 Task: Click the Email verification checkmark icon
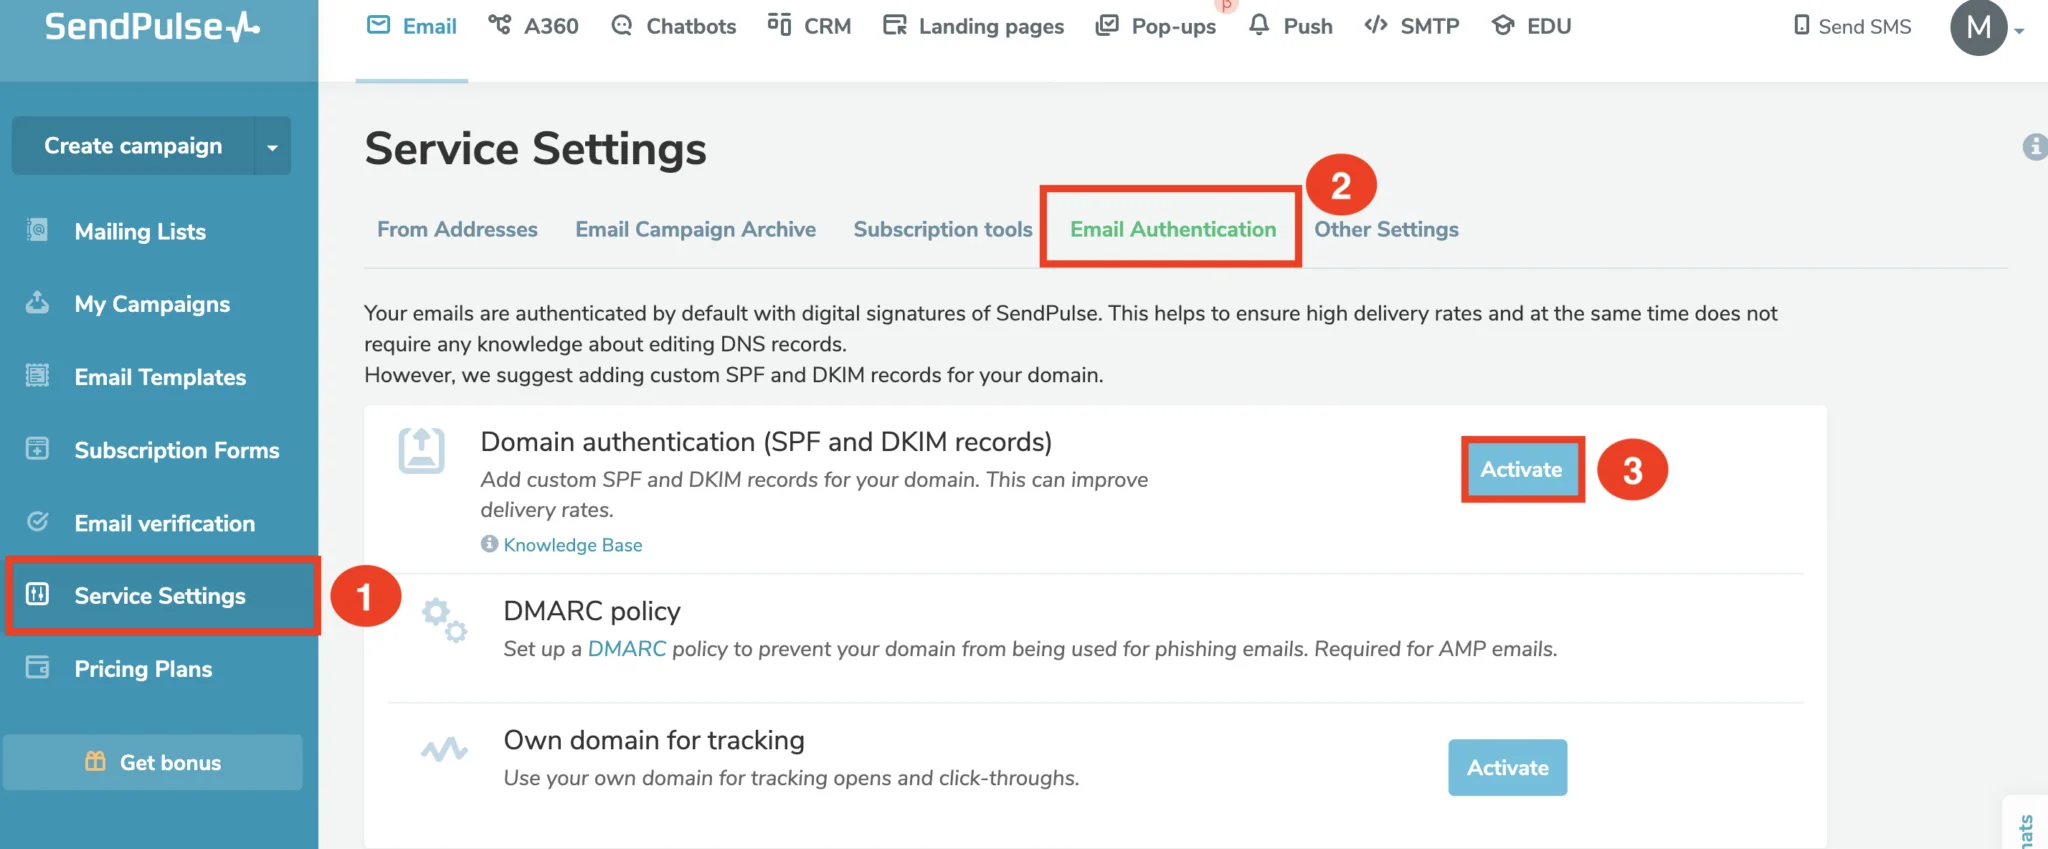[x=37, y=521]
